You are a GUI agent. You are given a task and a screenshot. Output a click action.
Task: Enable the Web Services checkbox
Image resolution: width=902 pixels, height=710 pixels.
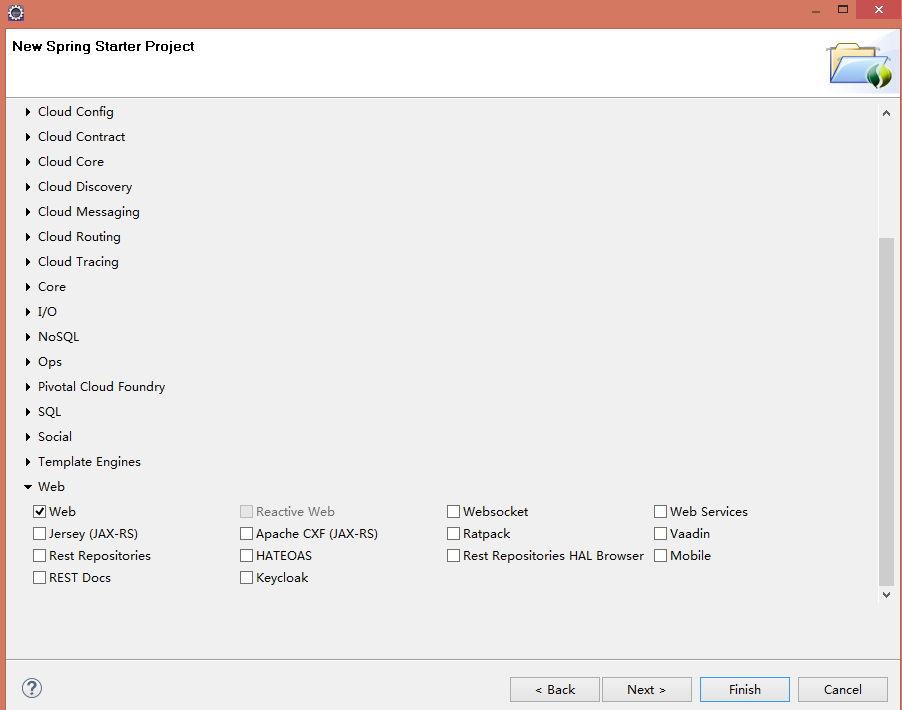(x=660, y=511)
